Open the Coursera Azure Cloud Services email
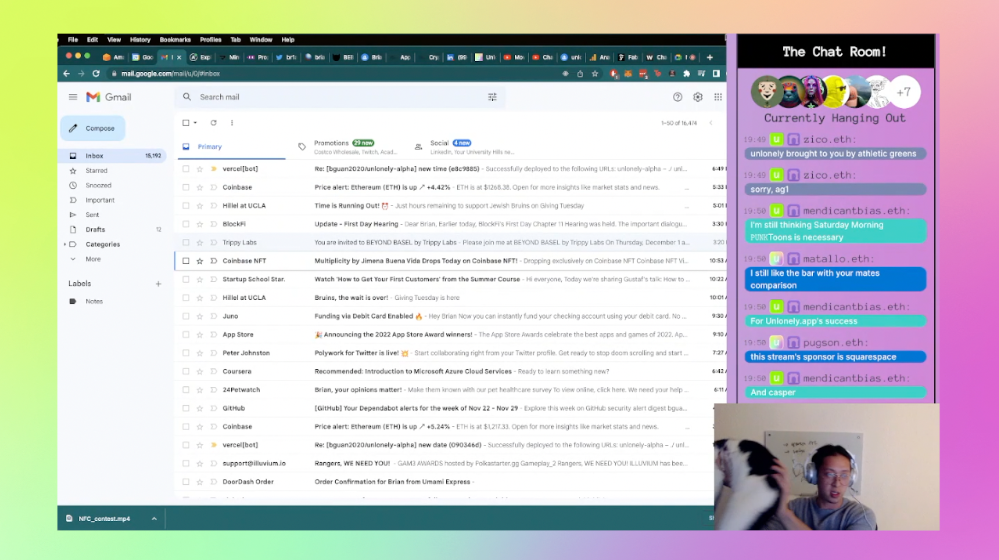 451,371
